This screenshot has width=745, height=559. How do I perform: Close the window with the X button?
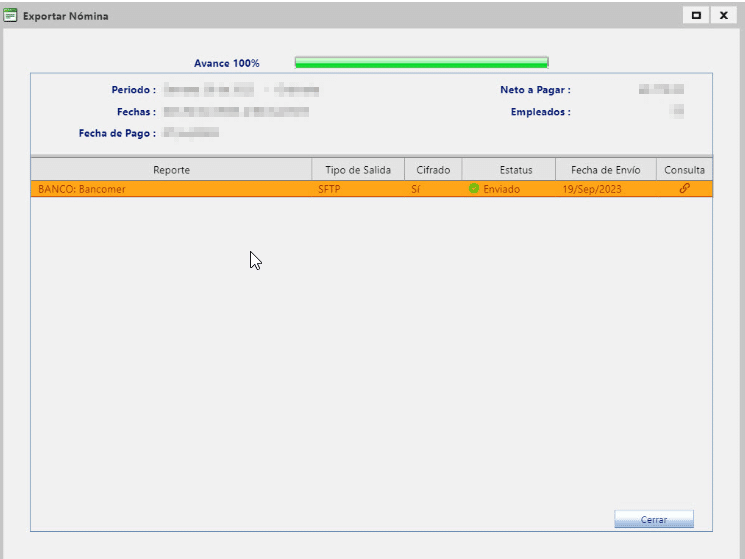pos(723,16)
